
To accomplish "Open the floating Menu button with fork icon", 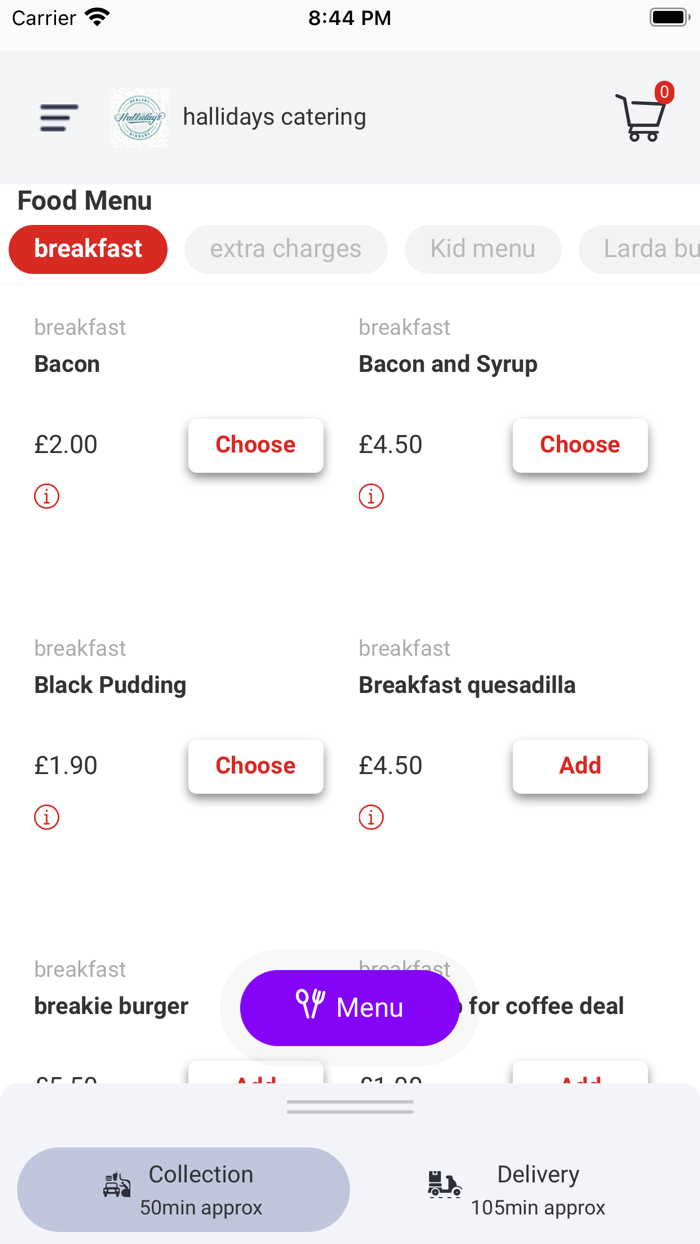I will [349, 1008].
